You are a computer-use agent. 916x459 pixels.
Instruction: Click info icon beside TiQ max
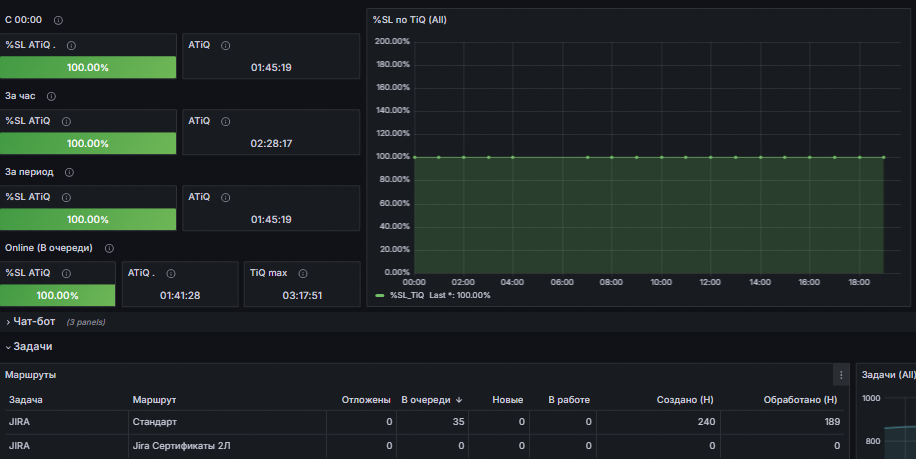point(303,273)
